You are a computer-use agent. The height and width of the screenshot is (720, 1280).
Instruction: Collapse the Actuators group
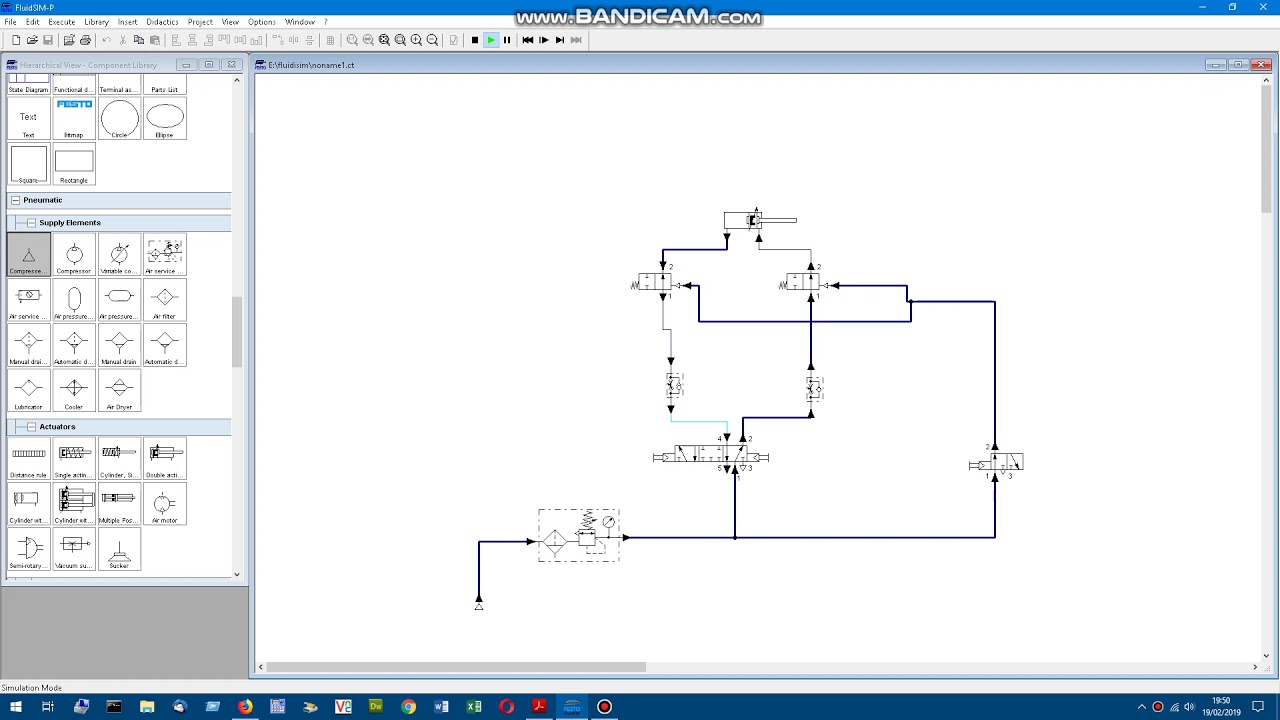(31, 427)
